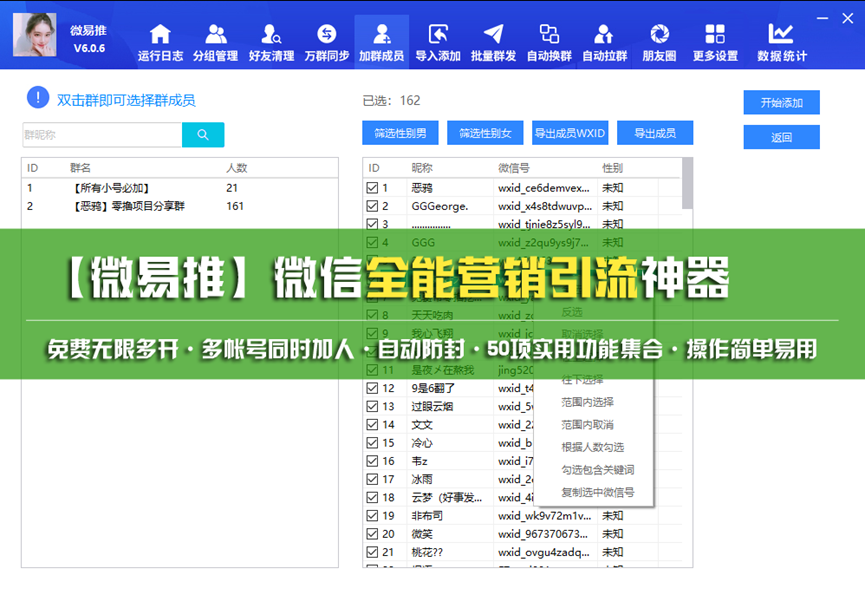
Task: Select group row 【恶鸦】零撸项目分享群
Action: pos(180,206)
